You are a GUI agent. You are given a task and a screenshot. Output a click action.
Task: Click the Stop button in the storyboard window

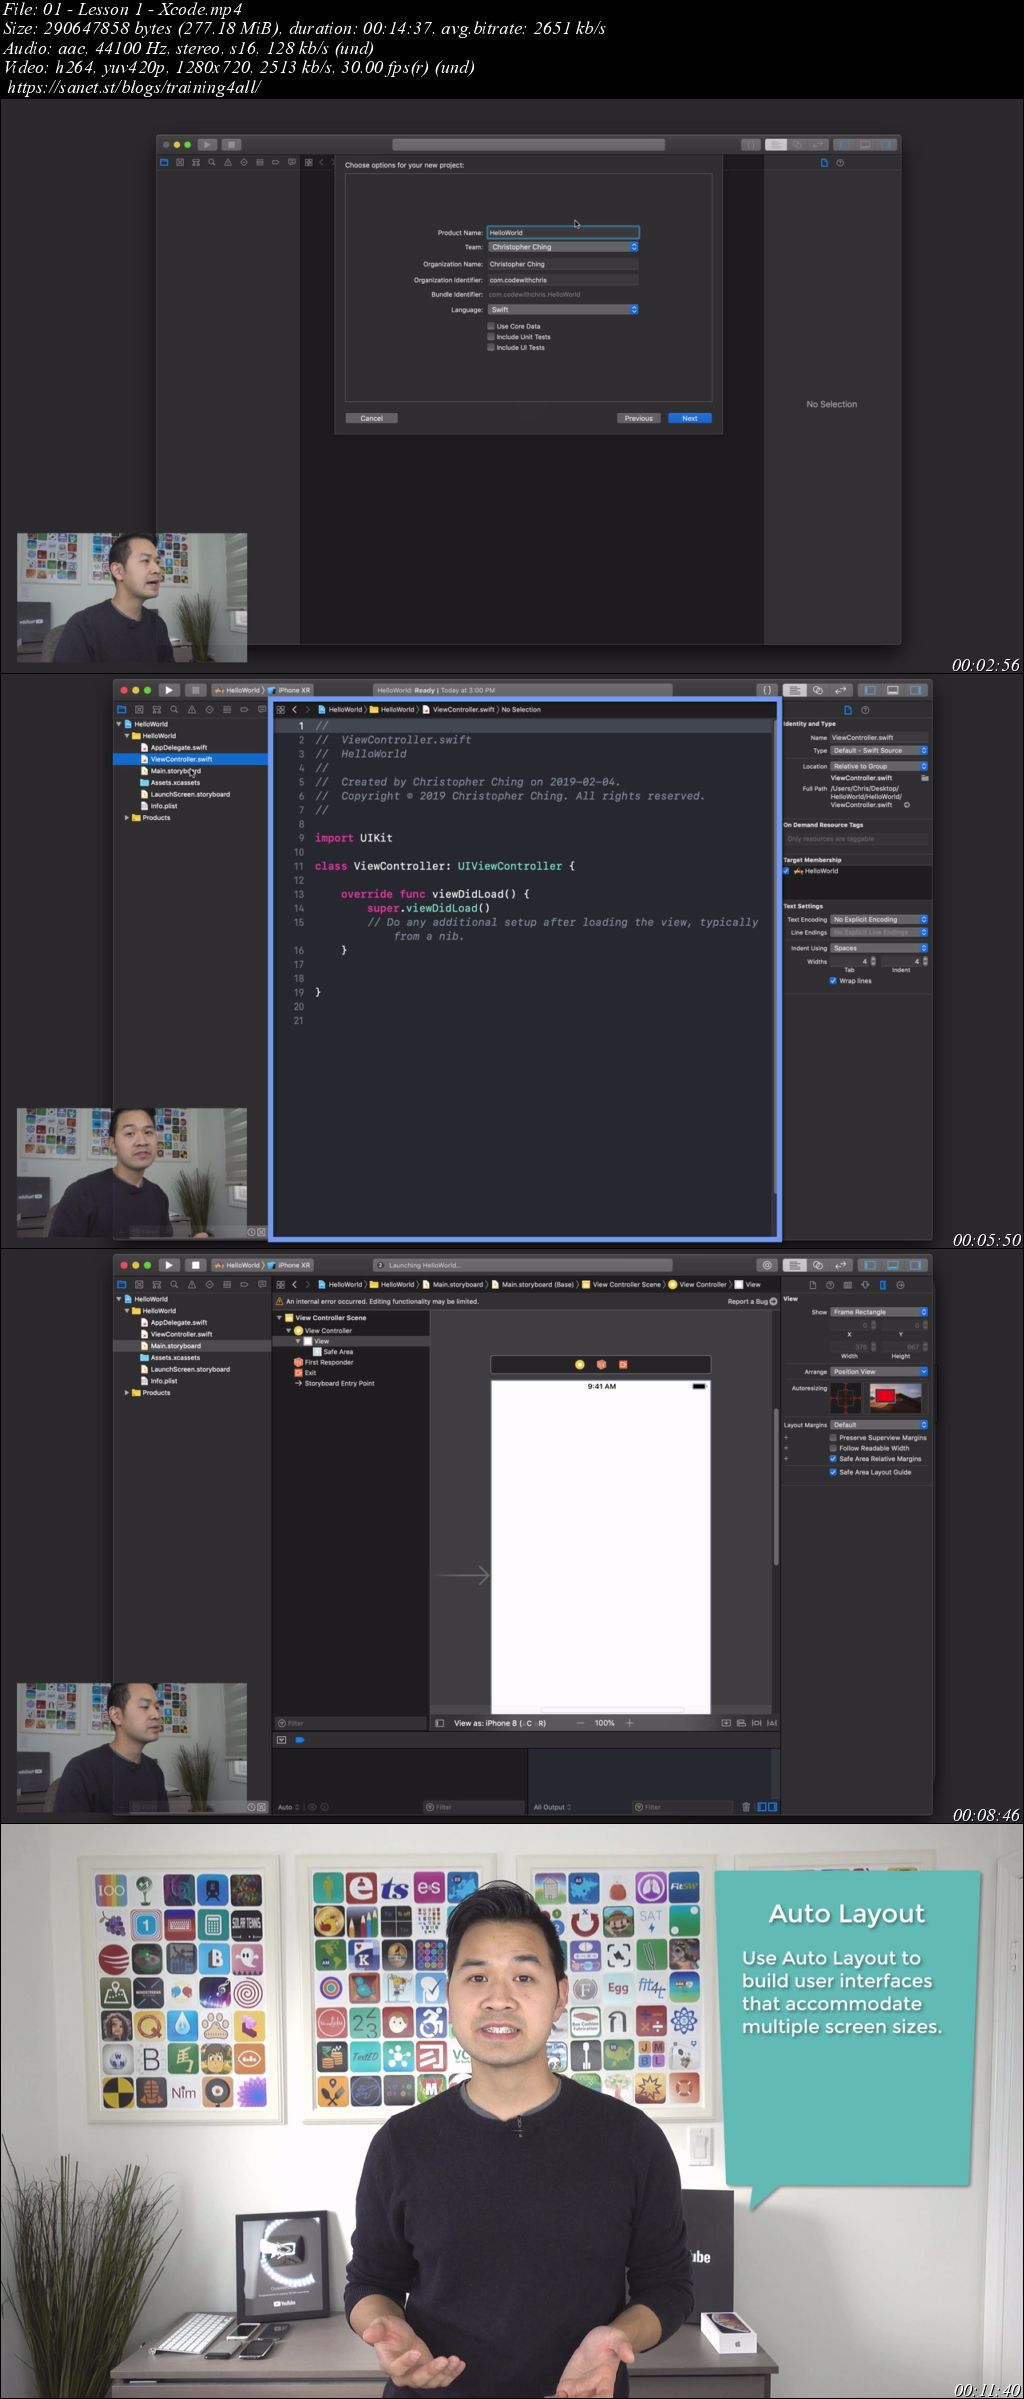point(195,1265)
